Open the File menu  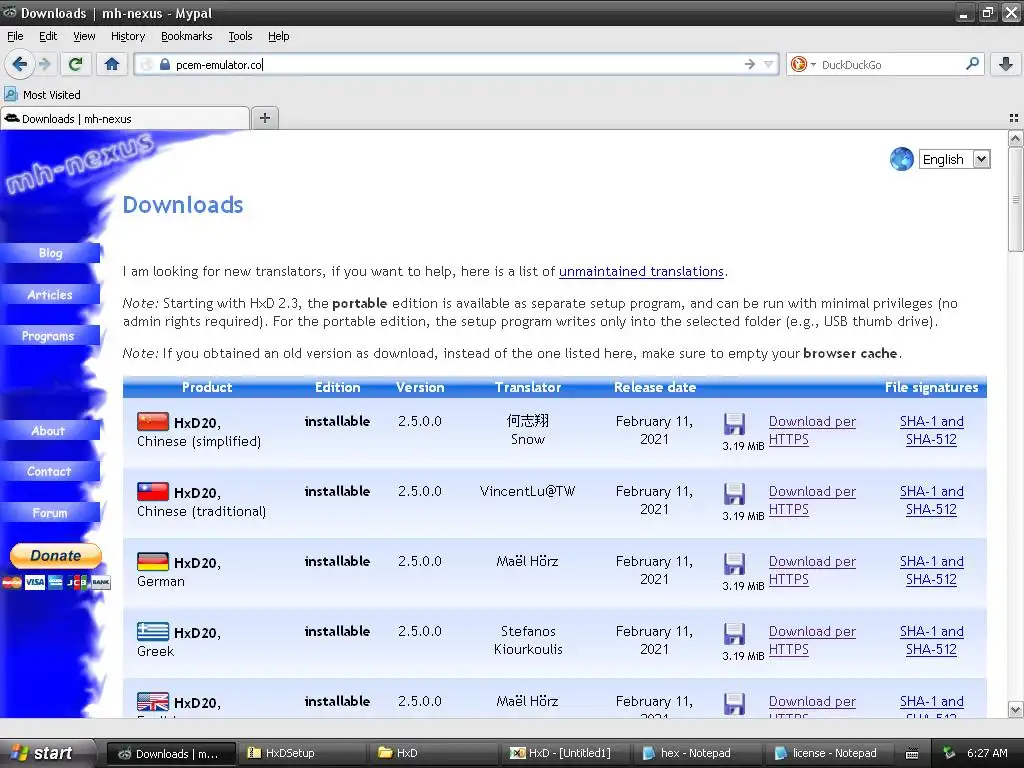[x=15, y=36]
